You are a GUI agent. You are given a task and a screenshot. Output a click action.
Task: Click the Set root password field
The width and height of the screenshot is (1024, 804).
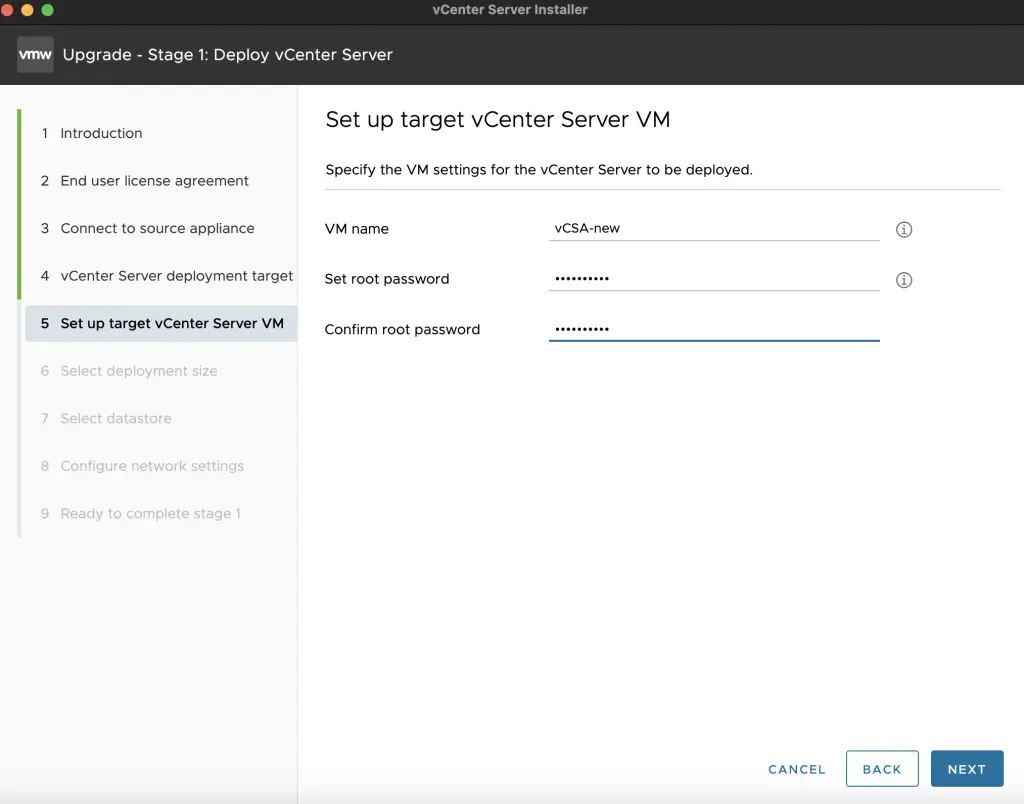[713, 279]
